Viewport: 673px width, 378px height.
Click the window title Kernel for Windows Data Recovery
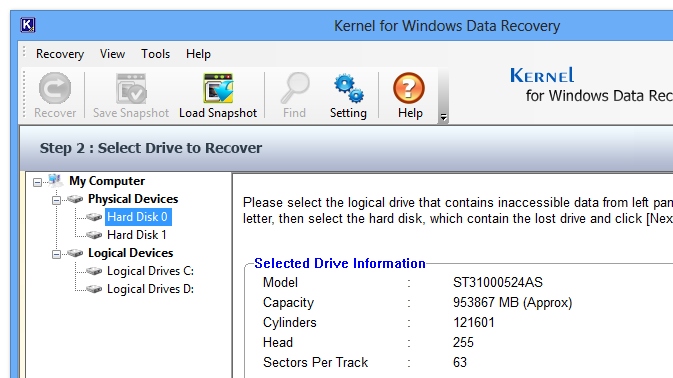447,26
